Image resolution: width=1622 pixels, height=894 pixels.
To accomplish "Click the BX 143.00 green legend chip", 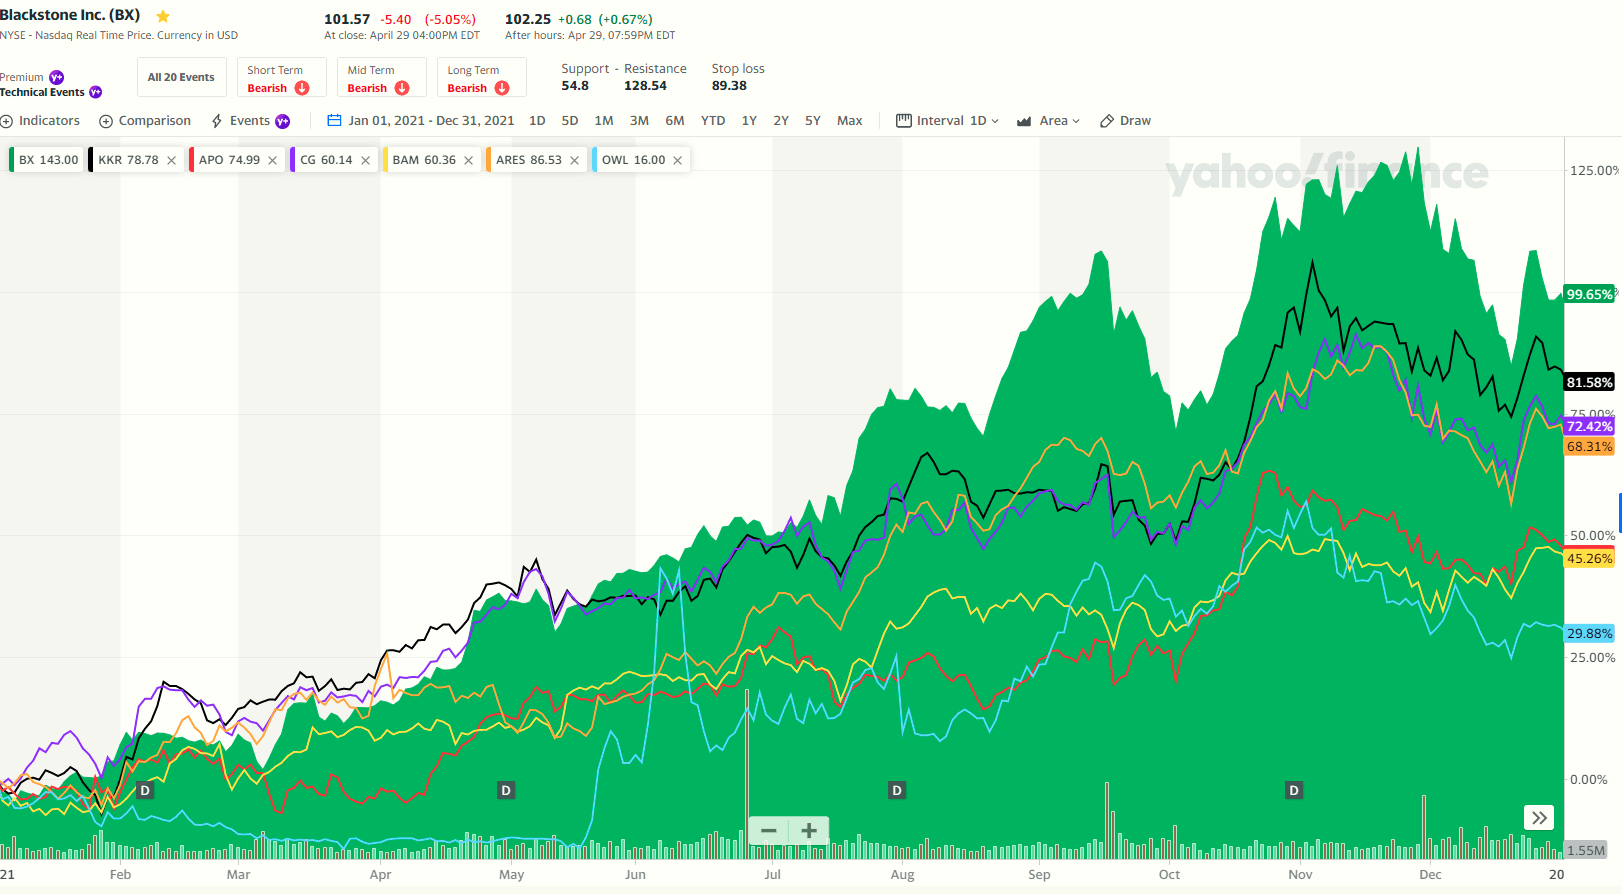I will click(47, 160).
